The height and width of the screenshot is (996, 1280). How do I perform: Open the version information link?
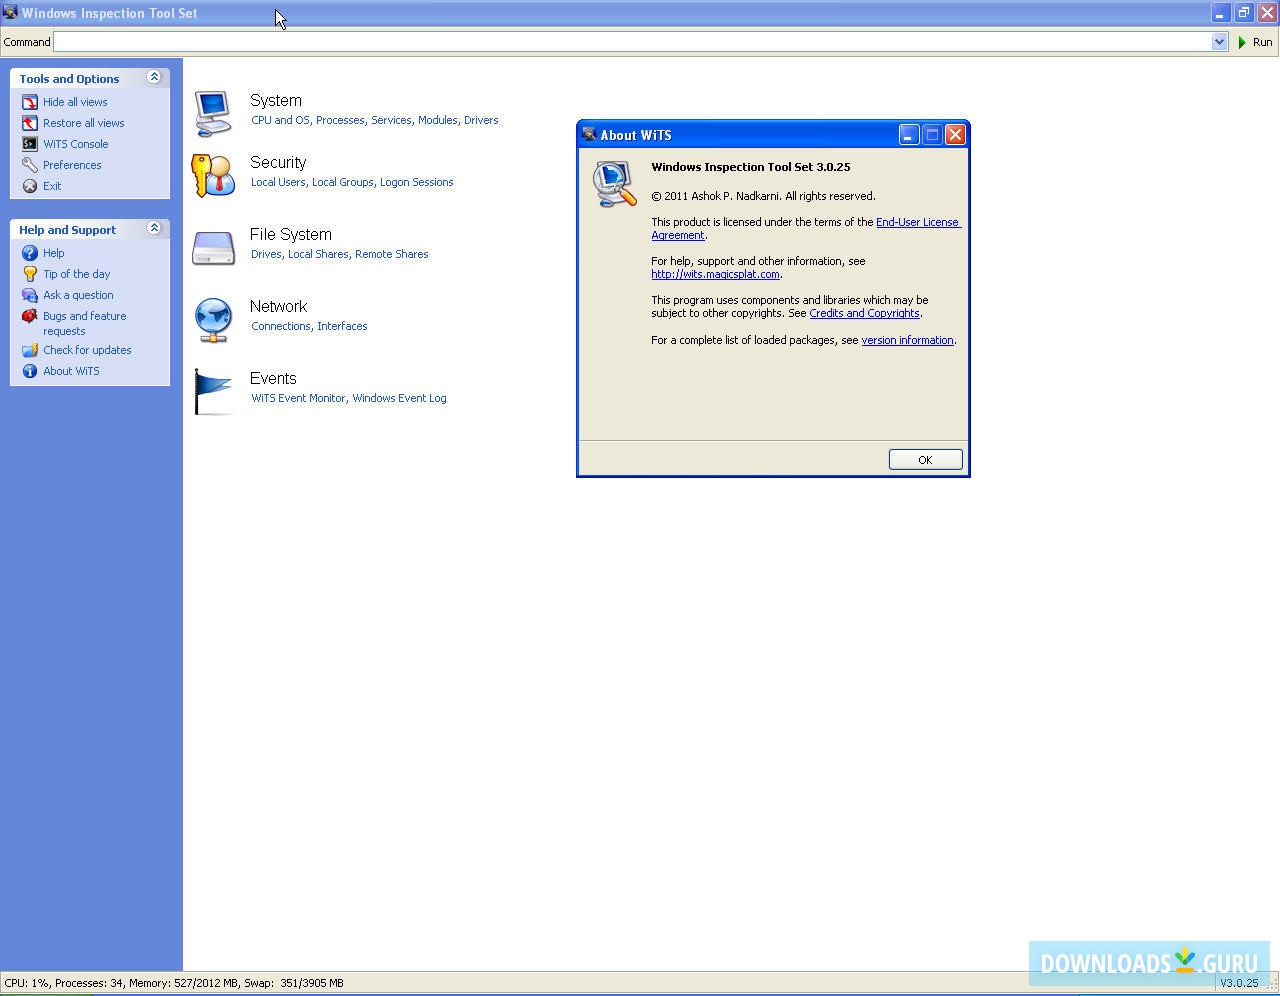[907, 340]
